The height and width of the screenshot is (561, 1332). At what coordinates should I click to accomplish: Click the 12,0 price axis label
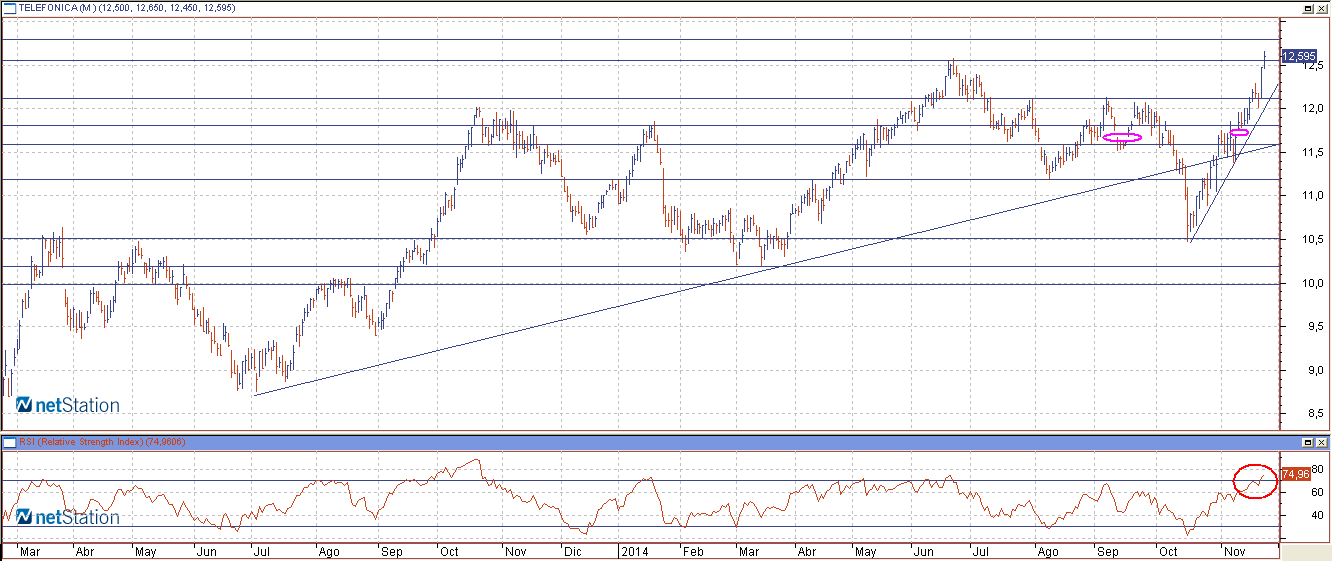[1313, 108]
